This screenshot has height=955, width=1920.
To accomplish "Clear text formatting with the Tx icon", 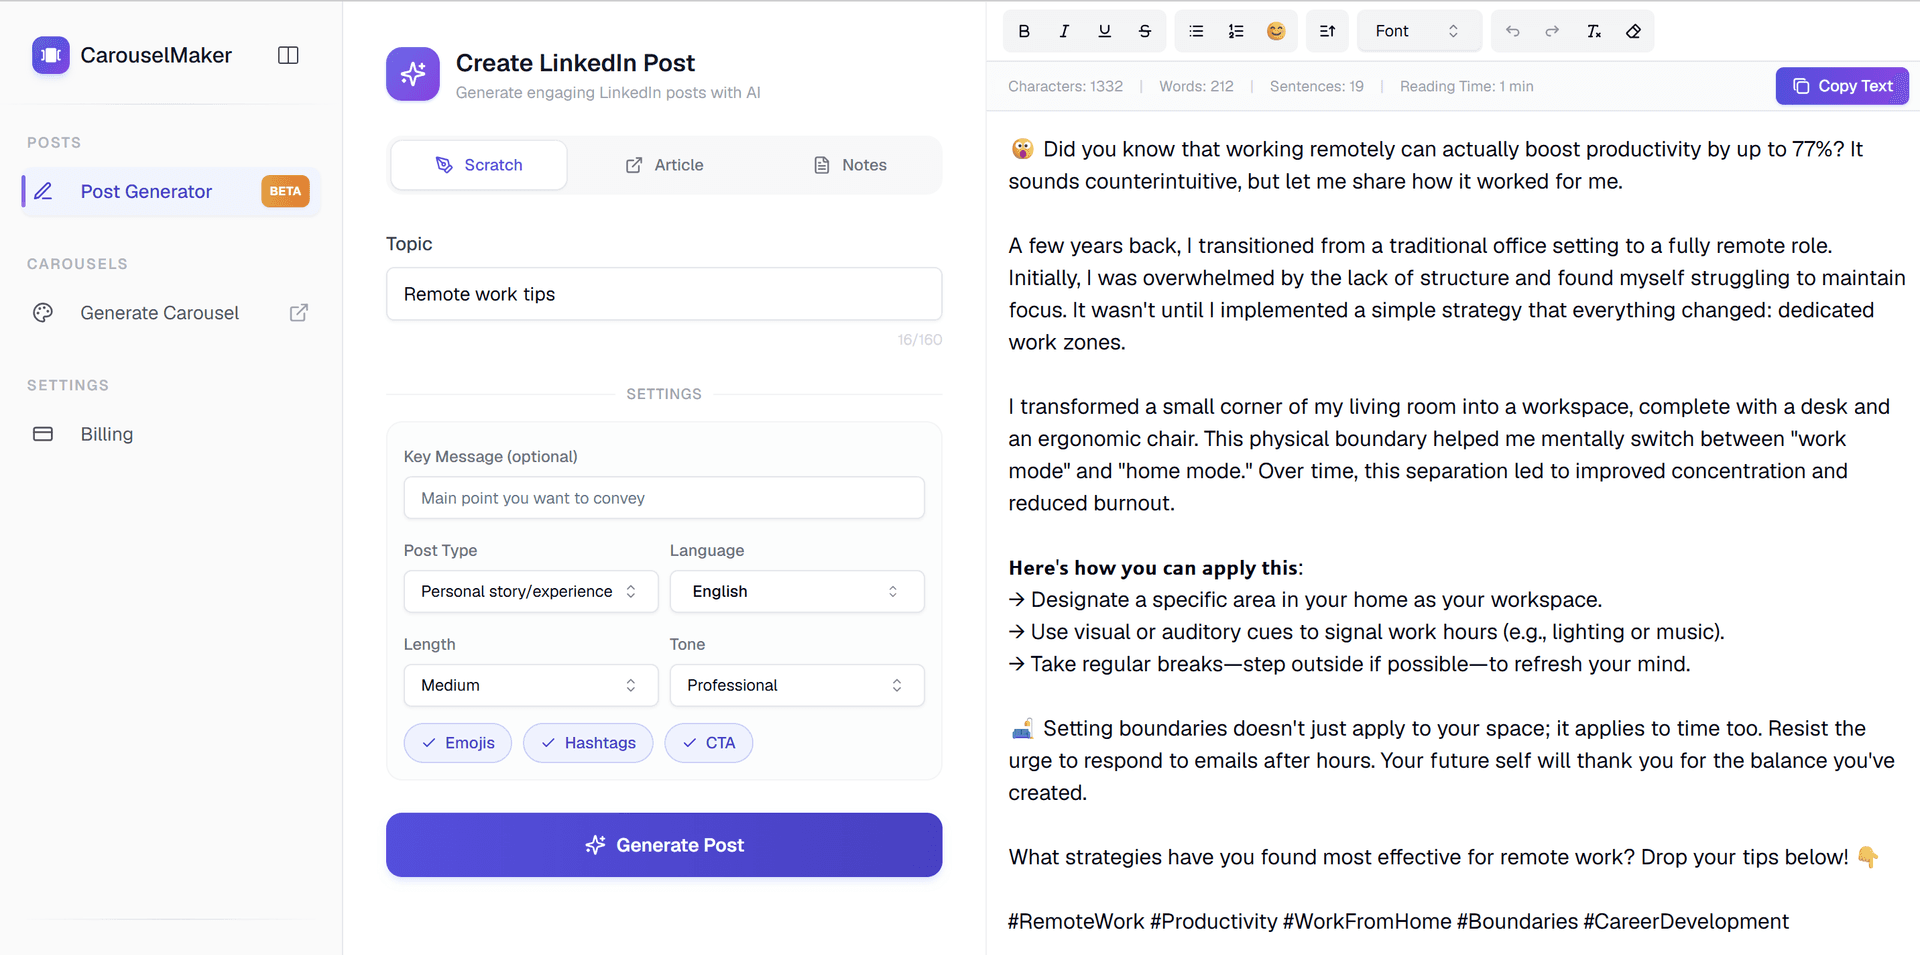I will [x=1594, y=31].
